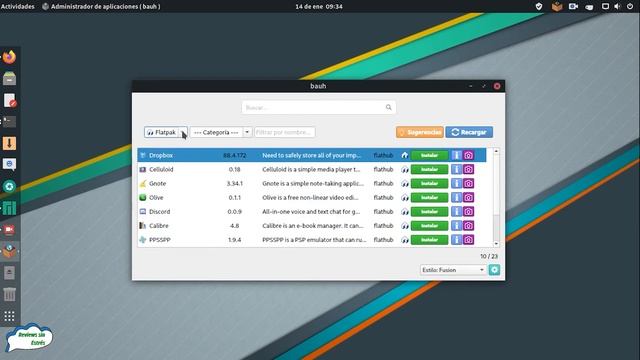This screenshot has width=640, height=360.
Task: Install Discord using its green button
Action: [x=429, y=212]
